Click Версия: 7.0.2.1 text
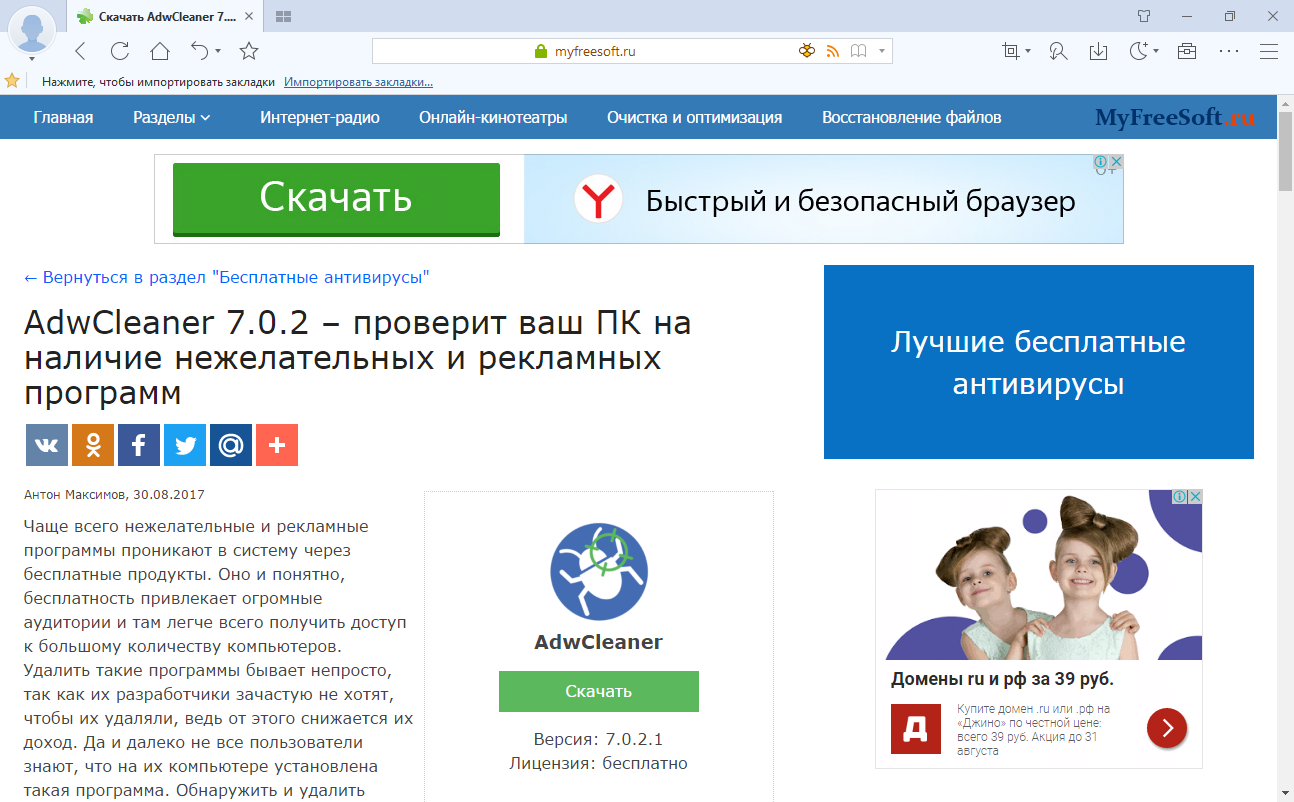The width and height of the screenshot is (1294, 802). click(x=599, y=739)
